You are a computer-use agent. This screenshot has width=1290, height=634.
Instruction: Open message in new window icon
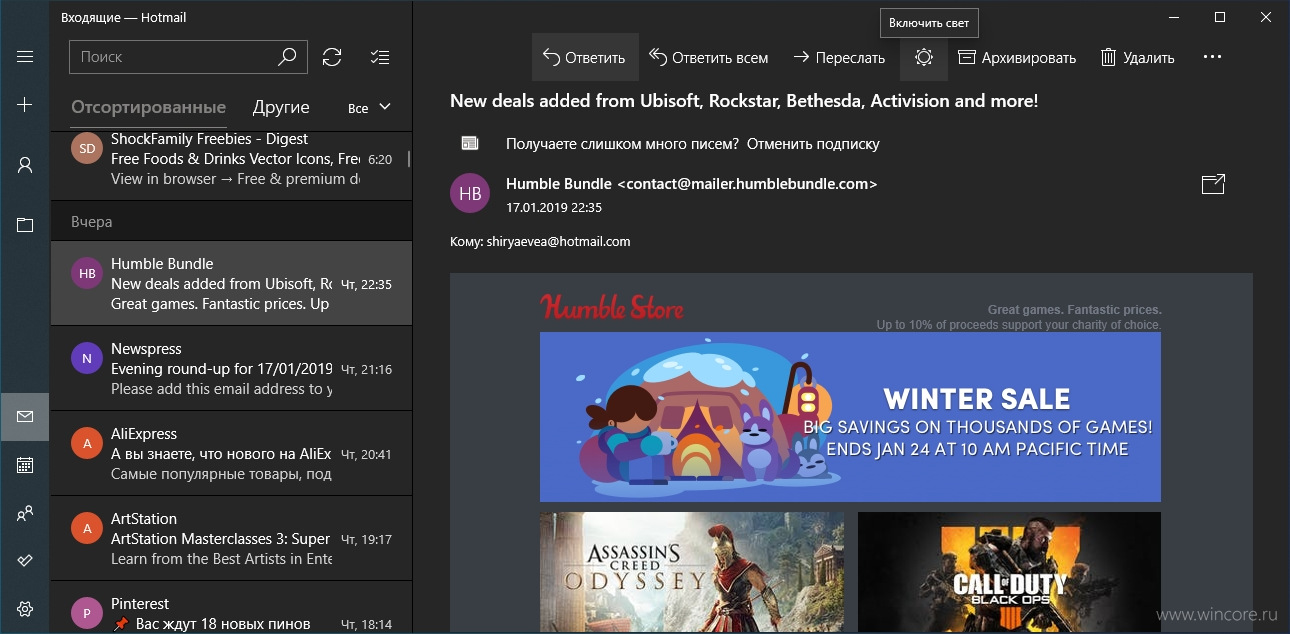coord(1213,184)
